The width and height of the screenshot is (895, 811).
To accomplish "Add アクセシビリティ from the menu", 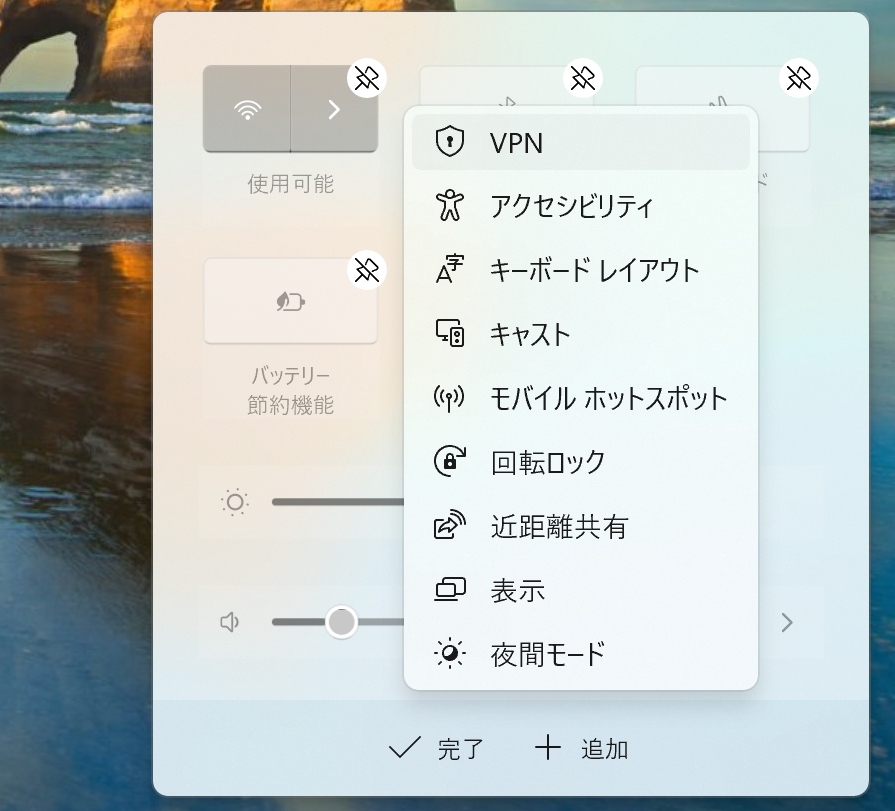I will [580, 206].
